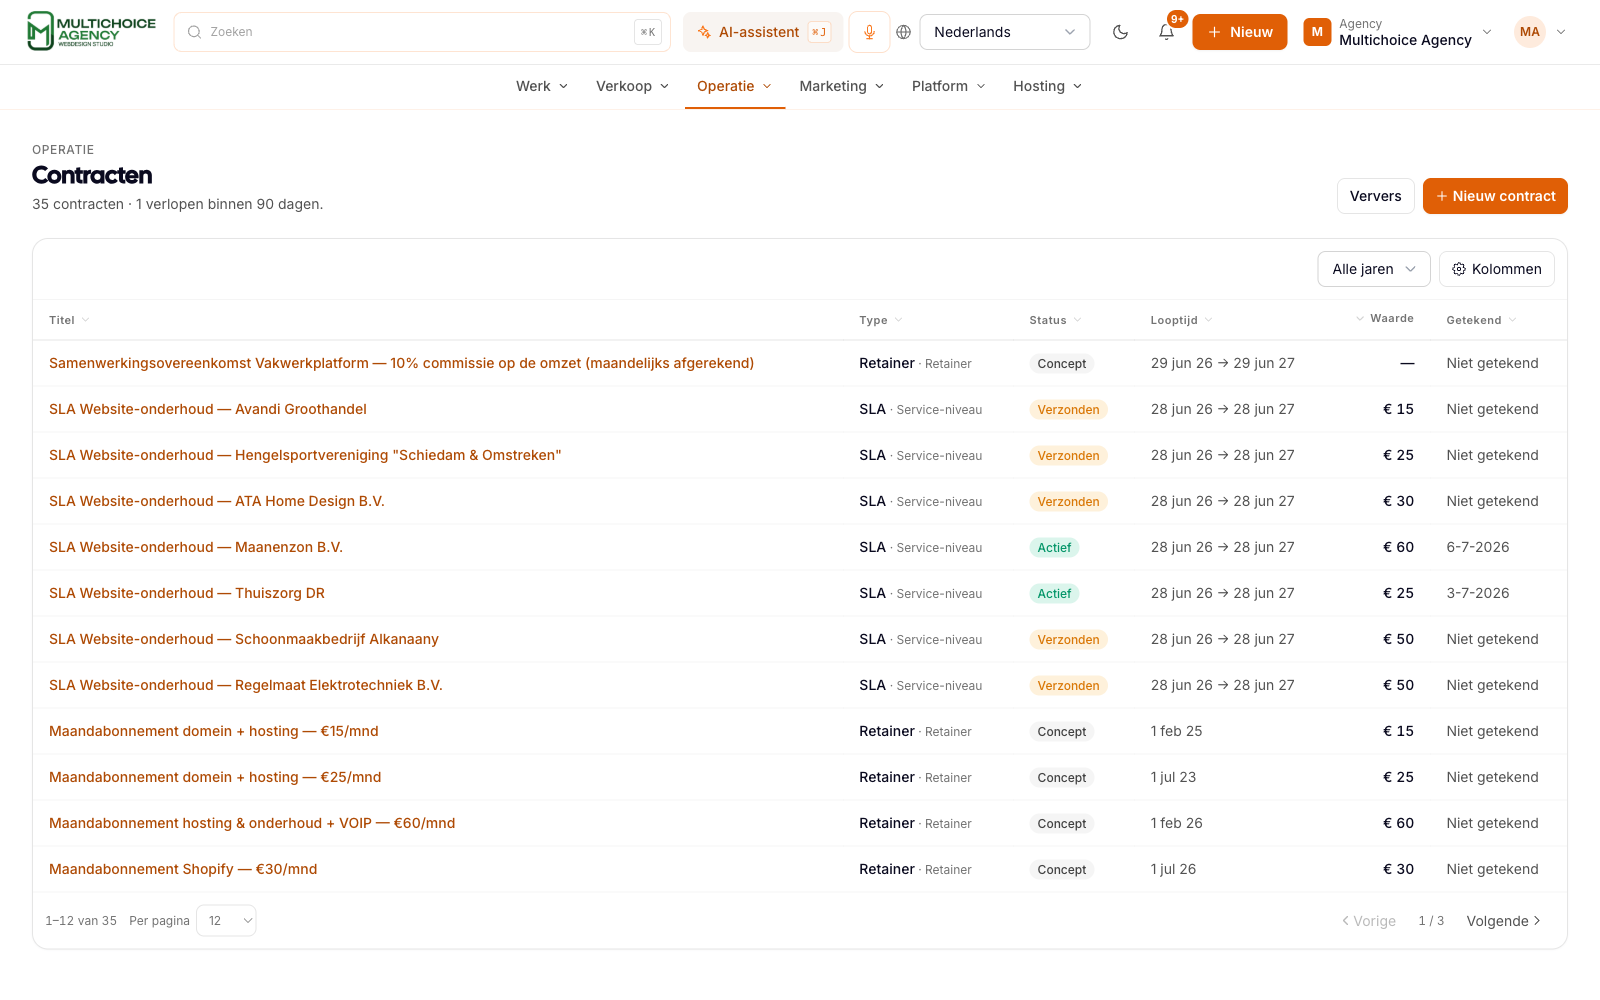Click the page indicator 1 / 3
This screenshot has width=1600, height=1000.
tap(1431, 921)
